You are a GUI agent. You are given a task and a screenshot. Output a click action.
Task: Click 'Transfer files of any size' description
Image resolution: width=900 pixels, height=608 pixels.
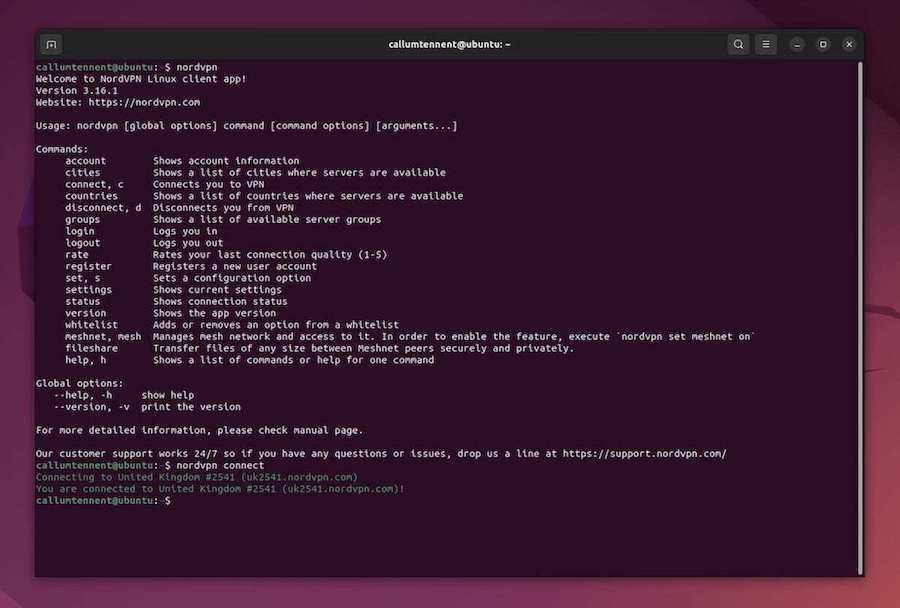tap(363, 348)
